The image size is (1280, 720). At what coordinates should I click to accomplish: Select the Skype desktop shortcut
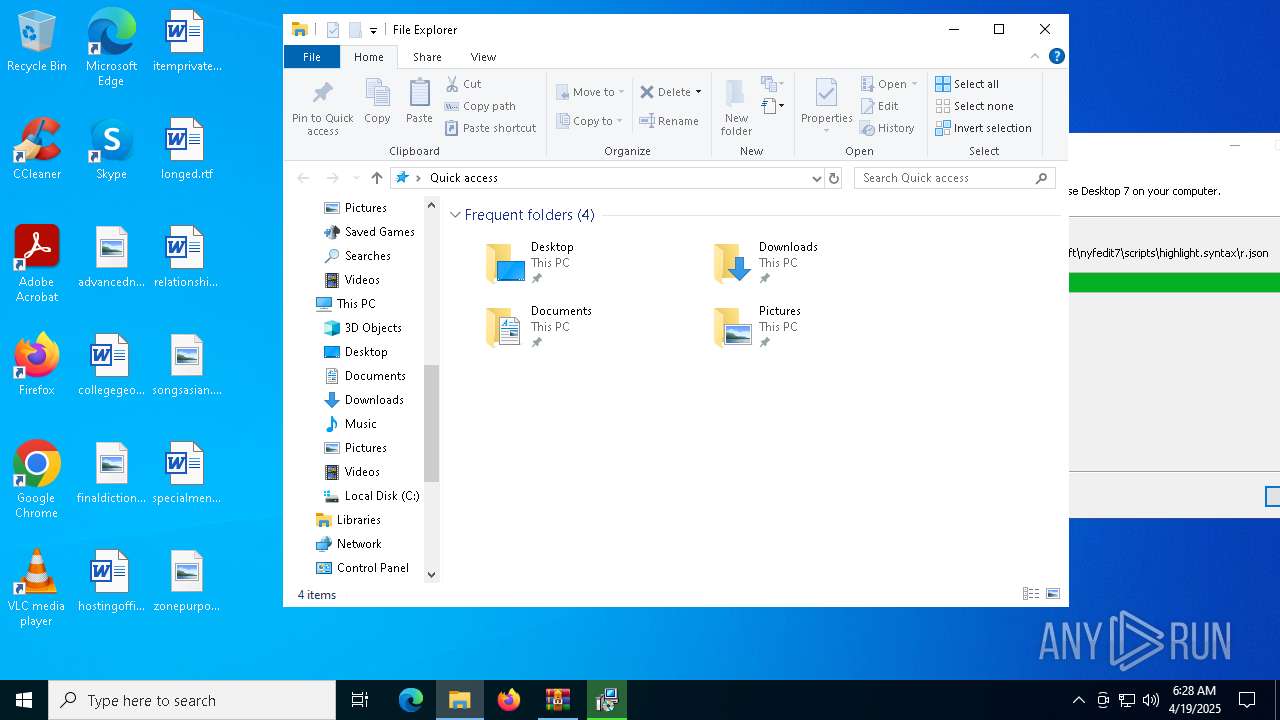(111, 149)
